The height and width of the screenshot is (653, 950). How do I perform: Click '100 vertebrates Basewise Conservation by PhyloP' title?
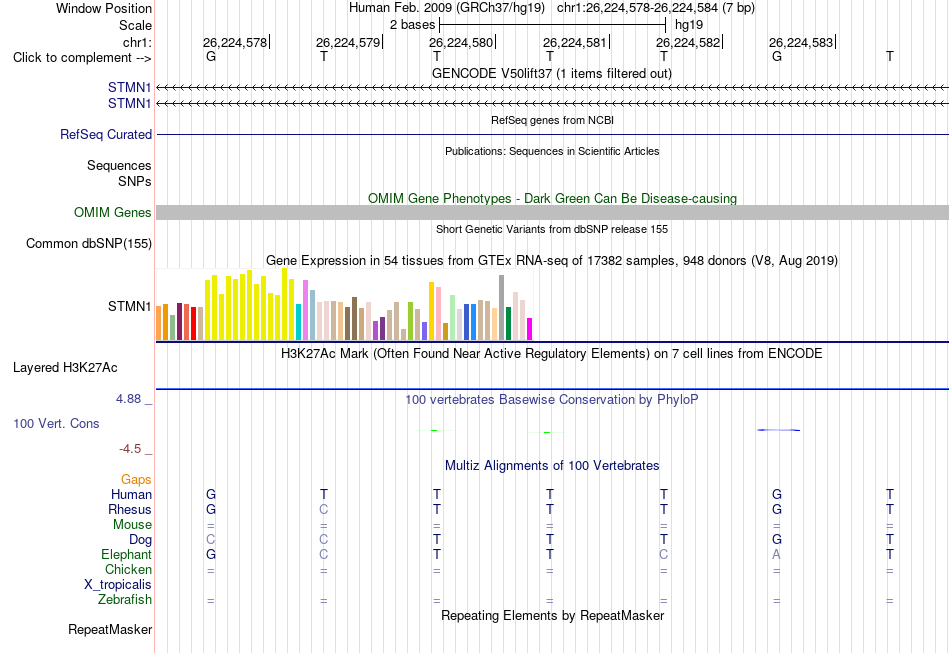[552, 399]
